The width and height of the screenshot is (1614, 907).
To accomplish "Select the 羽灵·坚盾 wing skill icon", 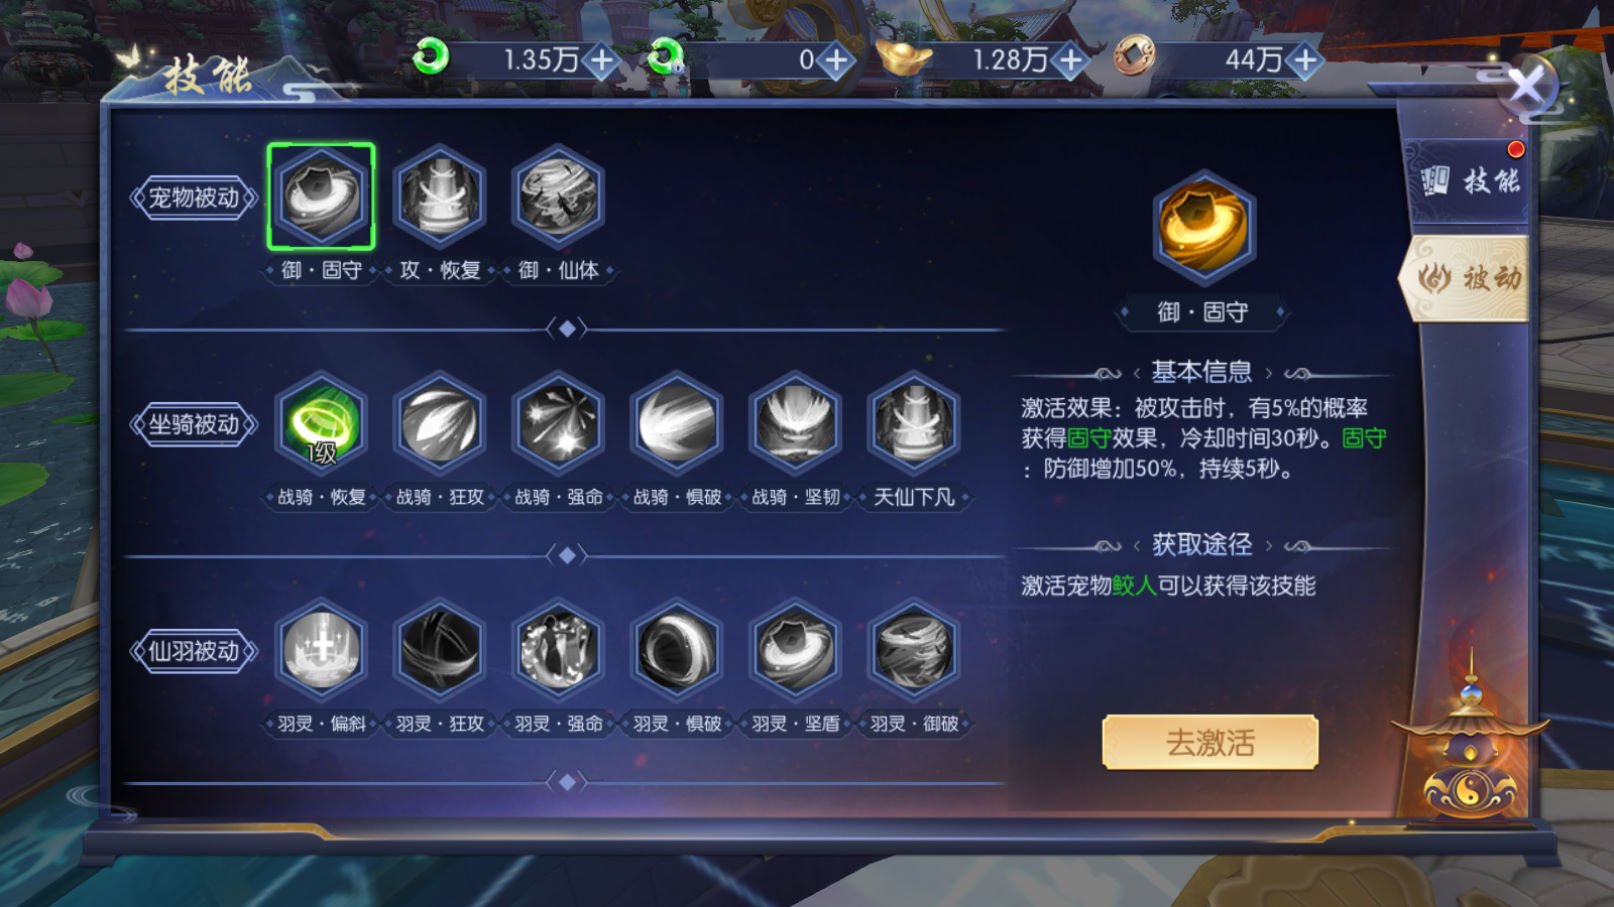I will 795,651.
